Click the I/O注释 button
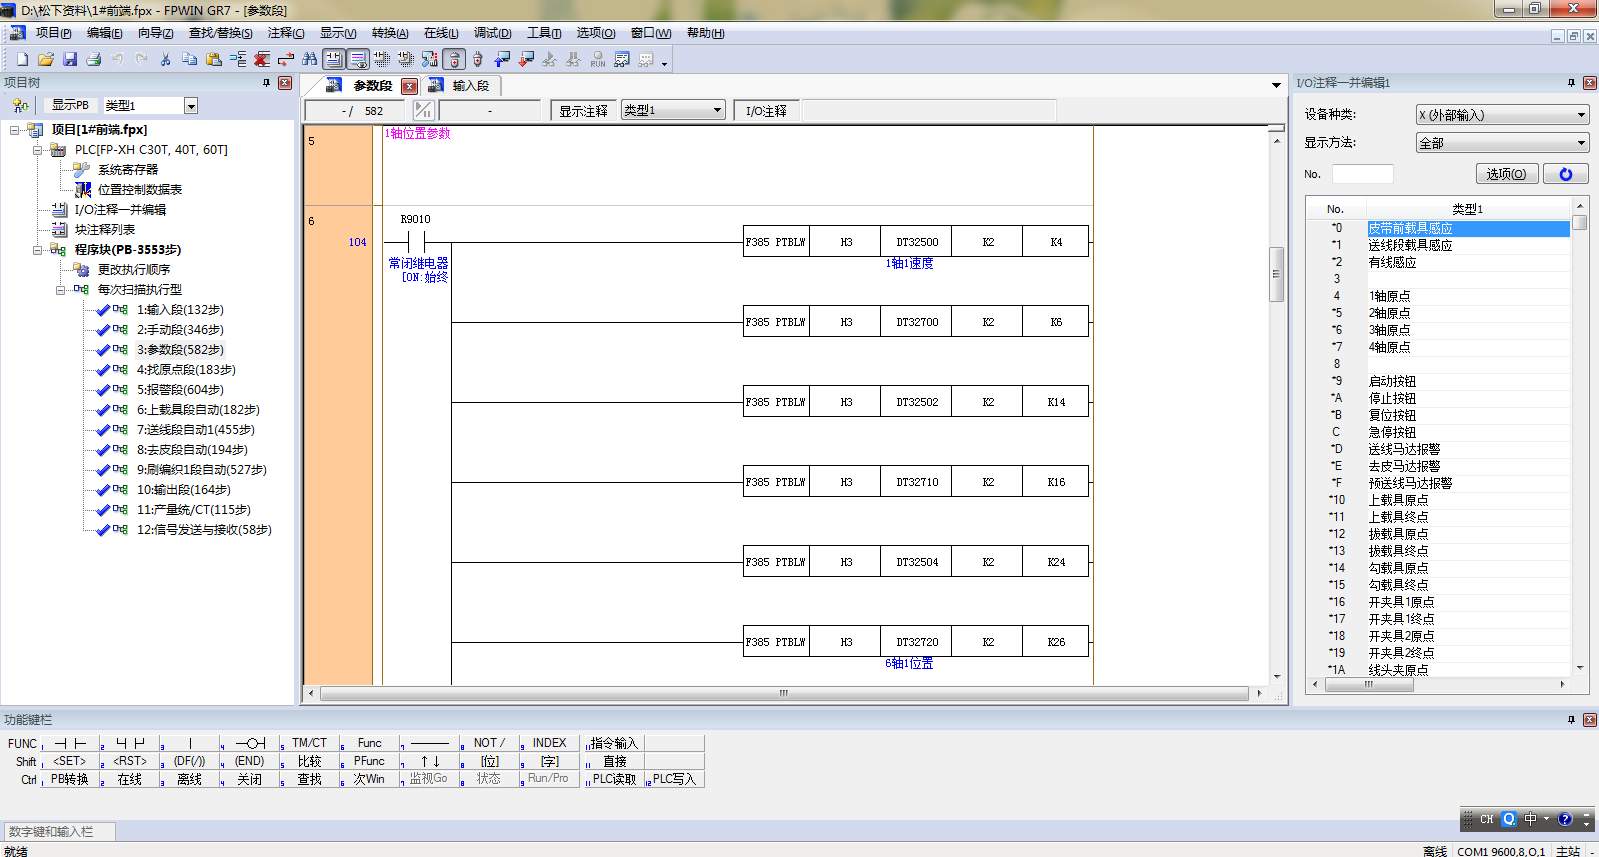The height and width of the screenshot is (857, 1599). (x=766, y=111)
